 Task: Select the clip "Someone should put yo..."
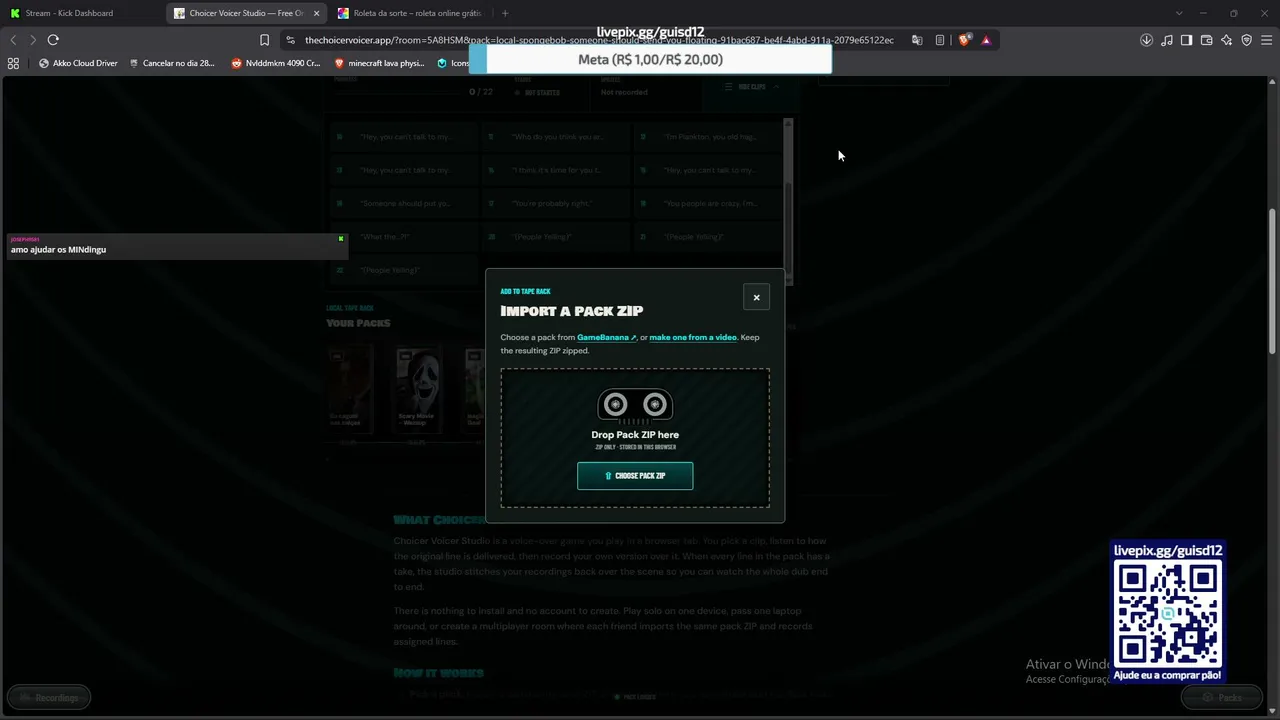coord(404,203)
